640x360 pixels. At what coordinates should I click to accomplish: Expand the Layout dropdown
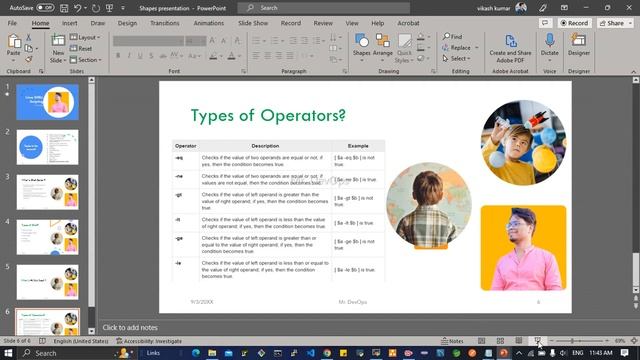[x=85, y=37]
